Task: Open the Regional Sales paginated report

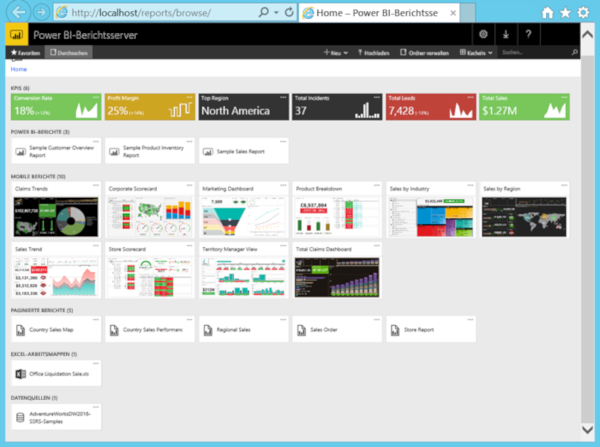Action: coord(244,329)
